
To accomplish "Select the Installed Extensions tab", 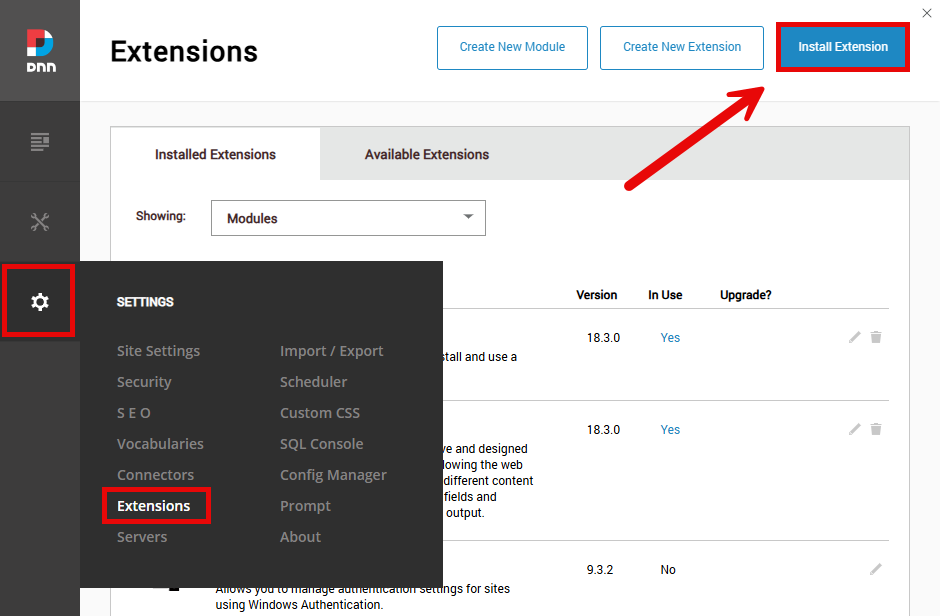I will click(x=215, y=155).
